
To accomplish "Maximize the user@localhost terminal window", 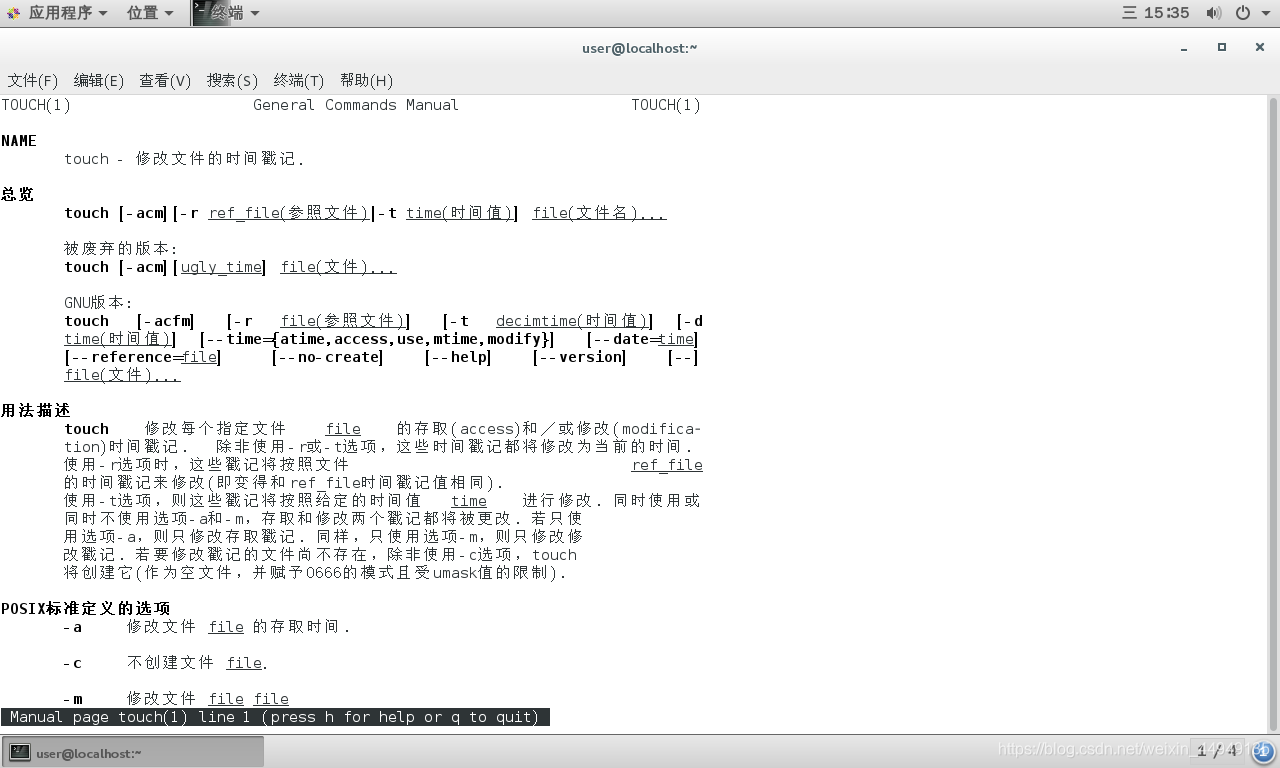I will click(1221, 47).
